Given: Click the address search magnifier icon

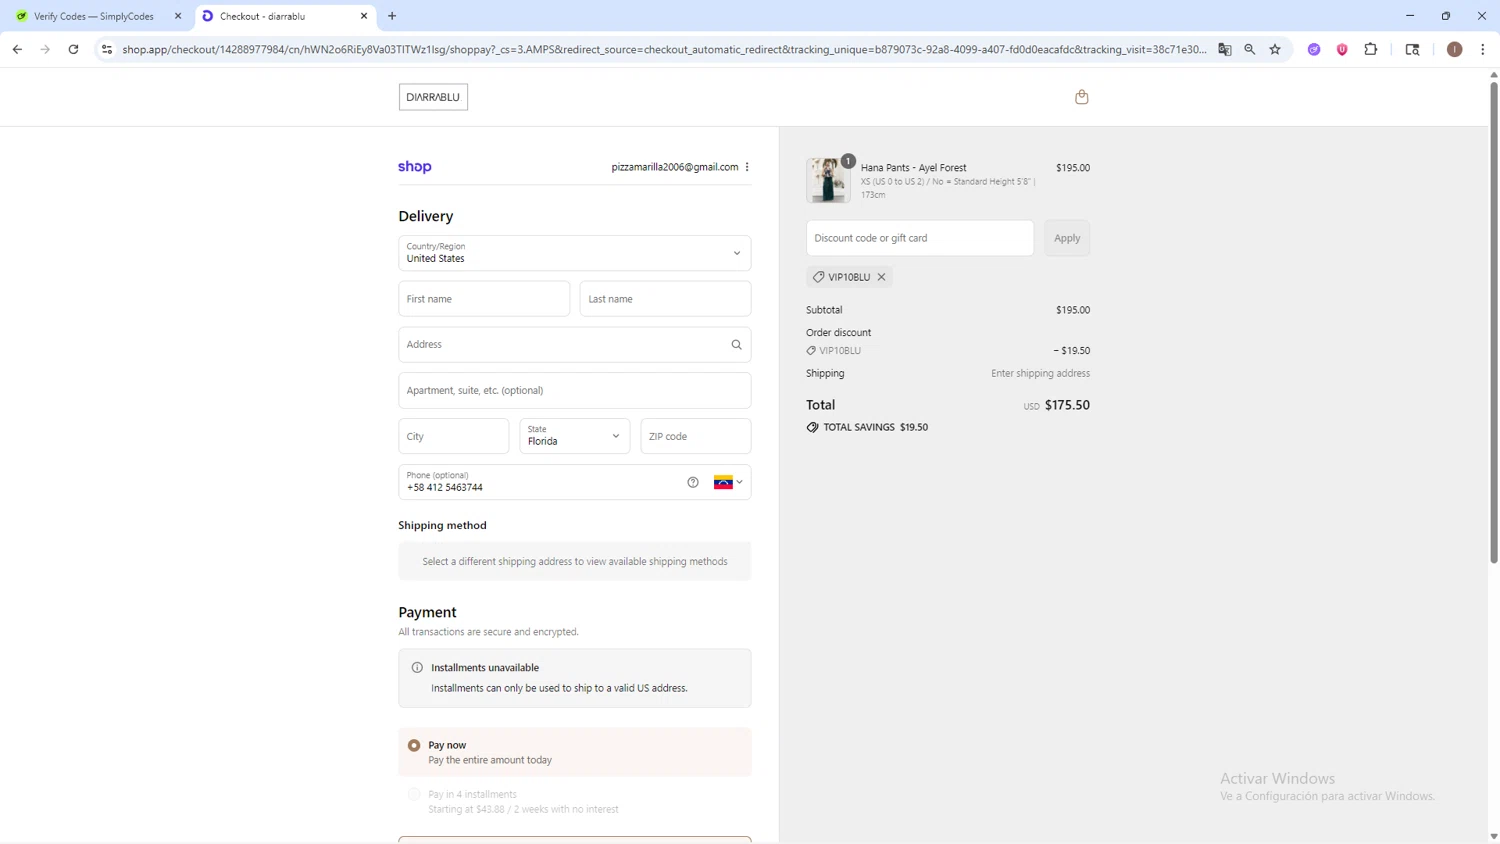Looking at the screenshot, I should pyautogui.click(x=736, y=345).
